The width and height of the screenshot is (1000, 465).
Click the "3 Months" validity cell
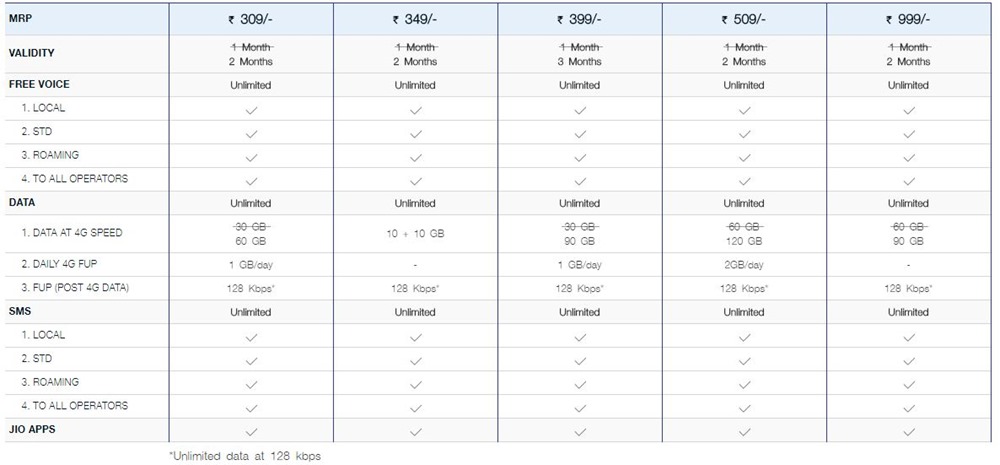(580, 62)
